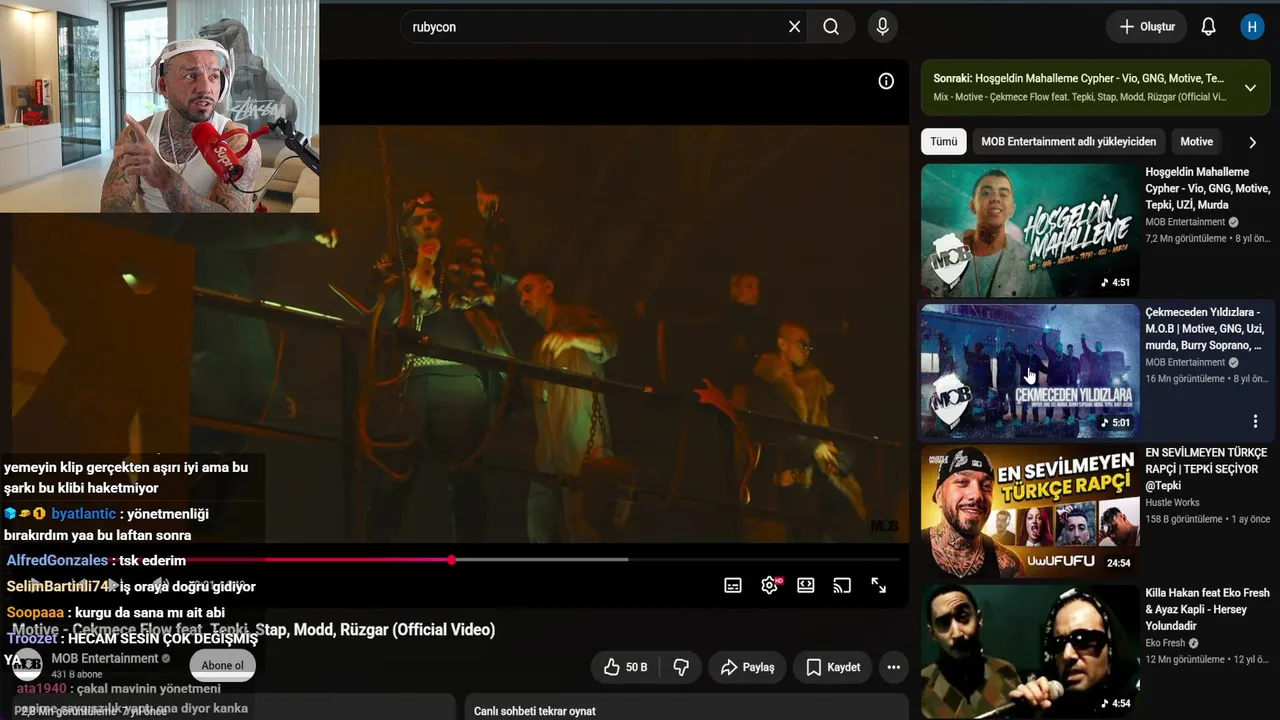Viewport: 1280px width, 720px height.
Task: Dislike the video
Action: click(681, 667)
